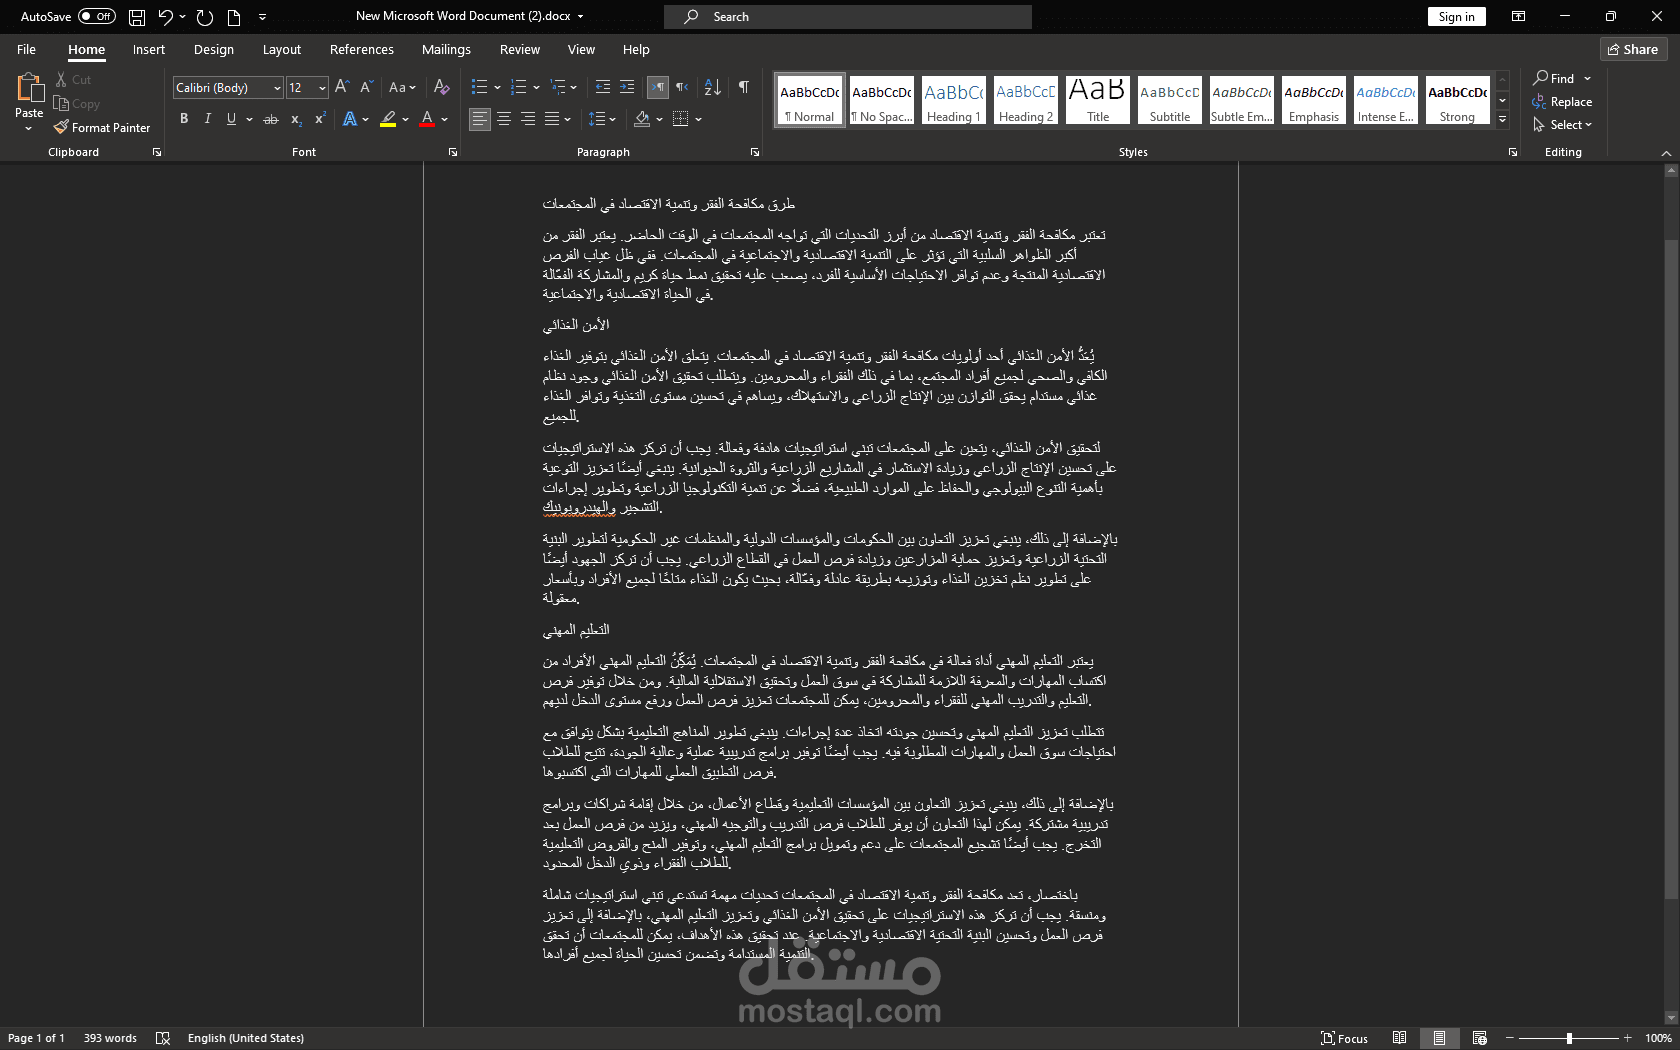Set right-to-left text direction

(x=682, y=87)
